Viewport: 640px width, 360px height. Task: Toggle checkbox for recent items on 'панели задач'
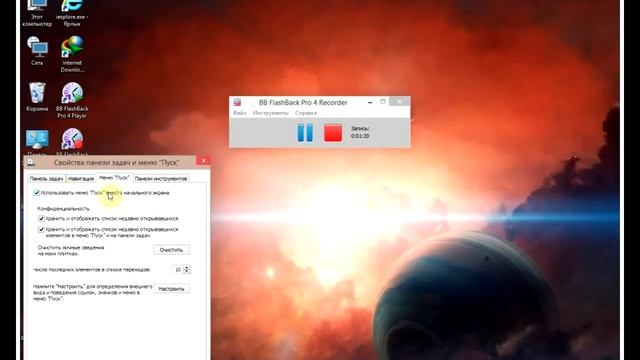coord(41,229)
